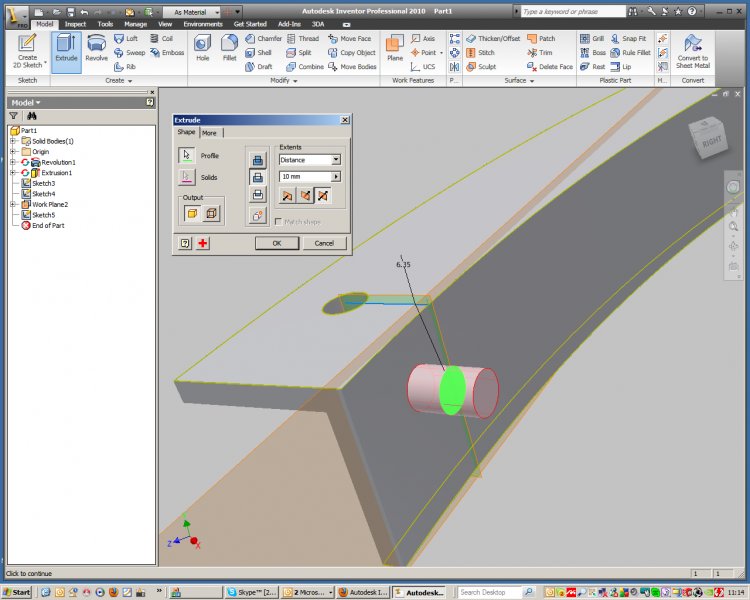Choose Surface output type
This screenshot has width=750, height=600.
[x=211, y=213]
